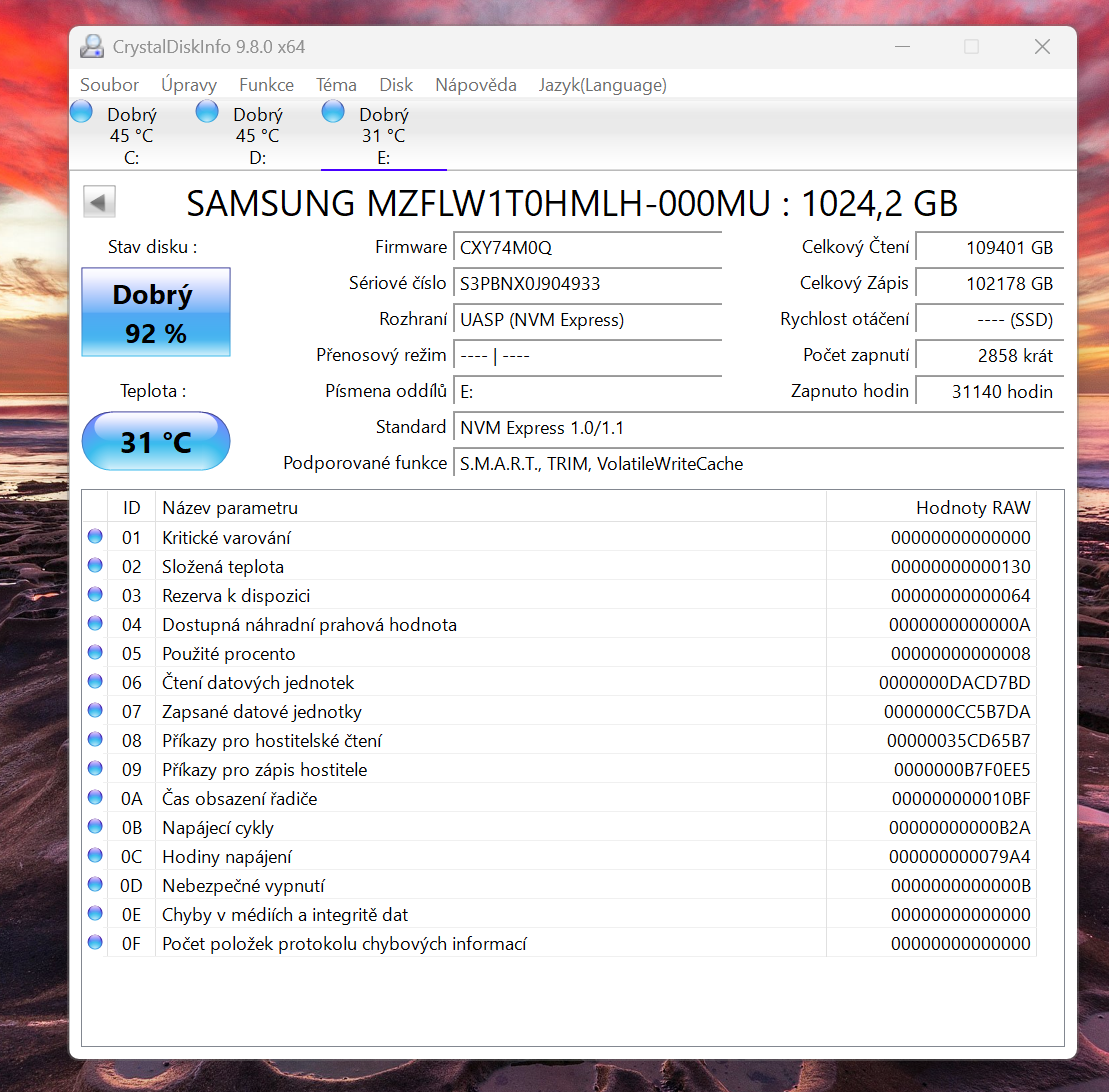Click the ID column header
Image resolution: width=1109 pixels, height=1092 pixels.
tap(132, 508)
